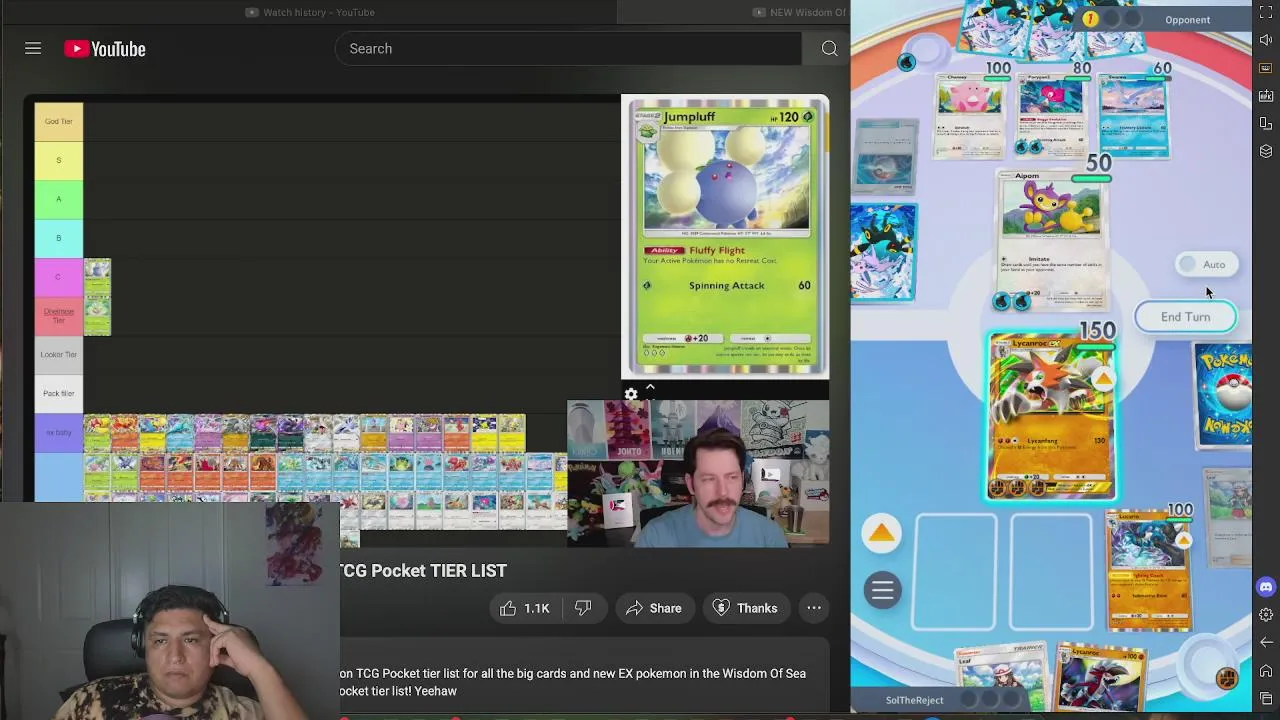Click the Thanks button under the video
Image resolution: width=1280 pixels, height=720 pixels.
[x=745, y=608]
